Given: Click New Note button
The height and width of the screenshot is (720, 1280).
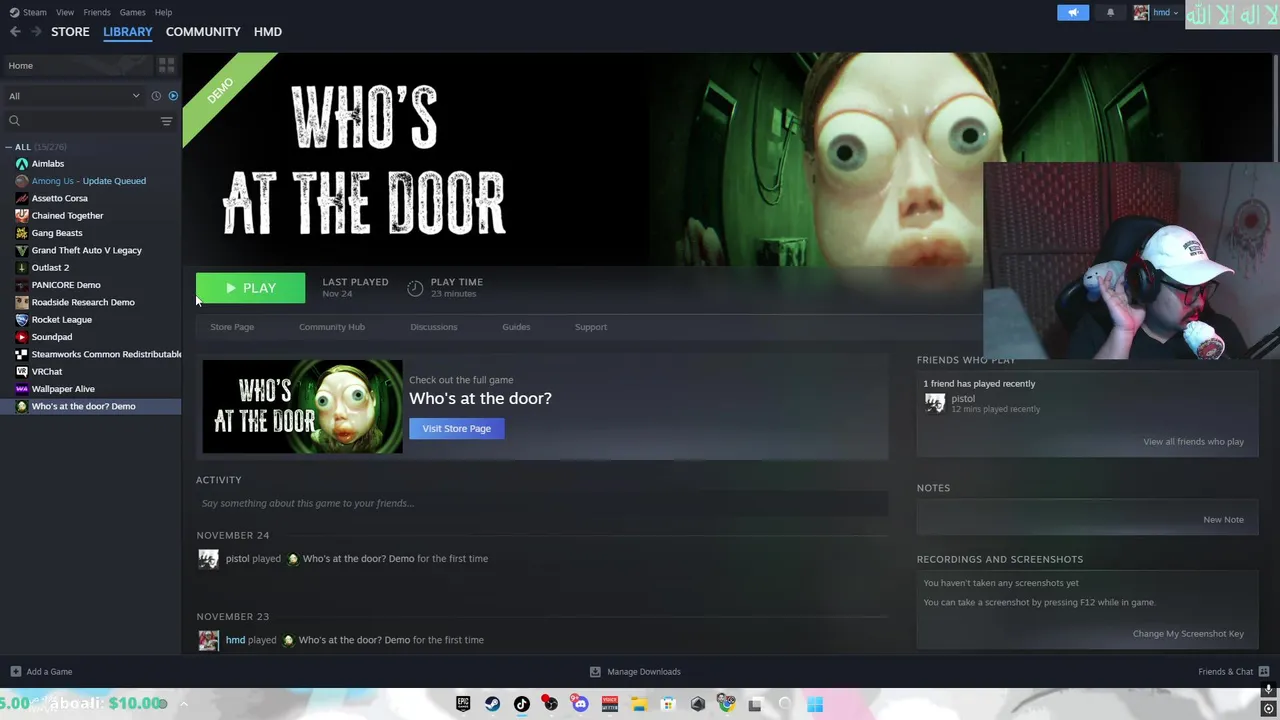Looking at the screenshot, I should [1223, 520].
